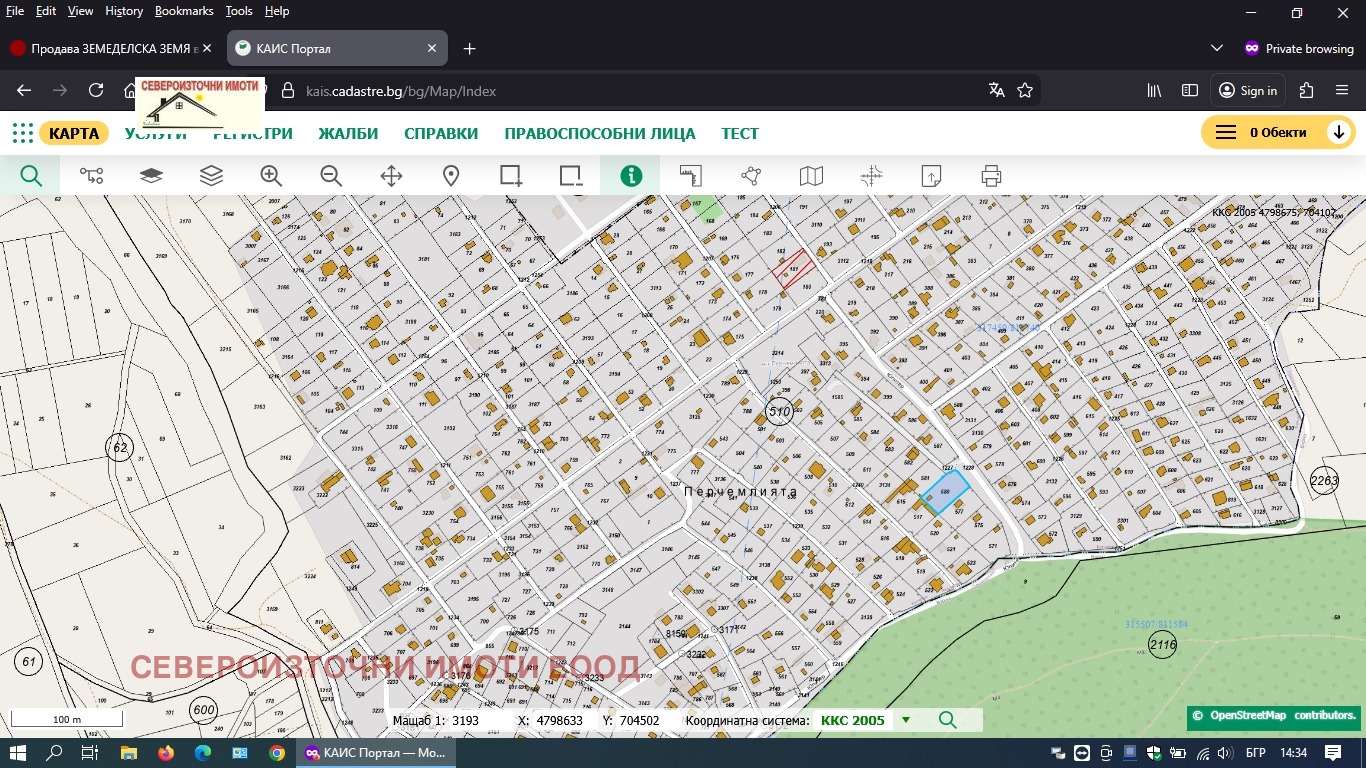Zoom in with the plus magnifier
Screen dimensions: 1366x768
click(271, 176)
